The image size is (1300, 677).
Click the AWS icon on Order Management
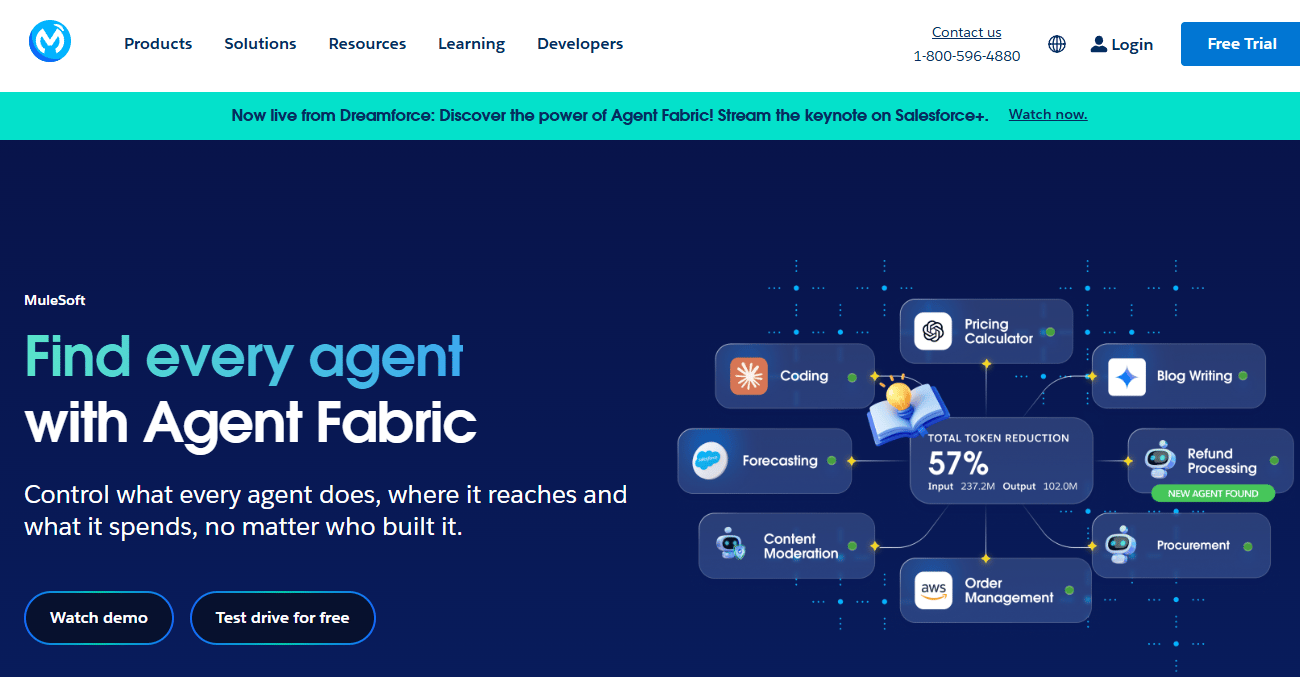point(934,590)
